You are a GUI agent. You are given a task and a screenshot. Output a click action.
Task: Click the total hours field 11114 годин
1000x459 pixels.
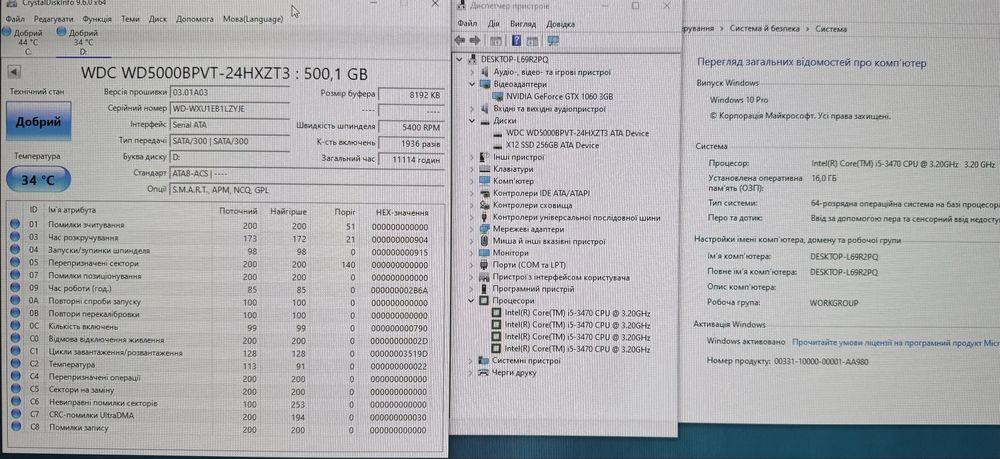pyautogui.click(x=411, y=160)
